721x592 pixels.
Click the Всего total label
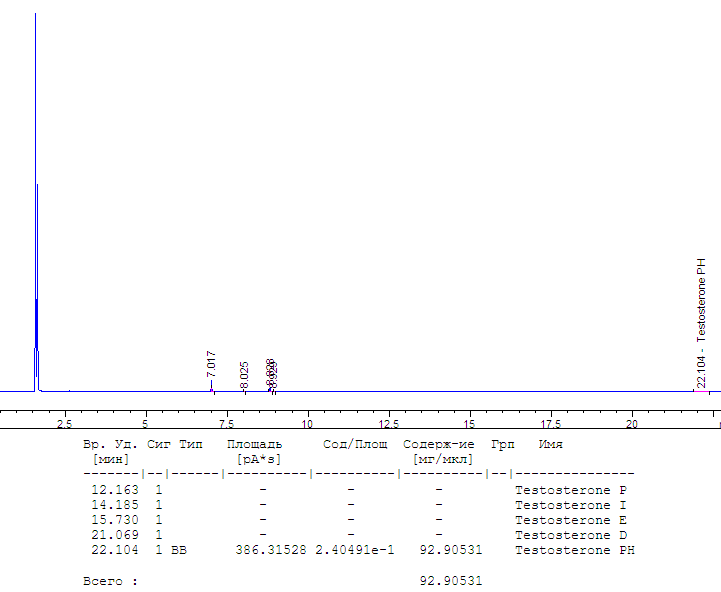[x=106, y=581]
